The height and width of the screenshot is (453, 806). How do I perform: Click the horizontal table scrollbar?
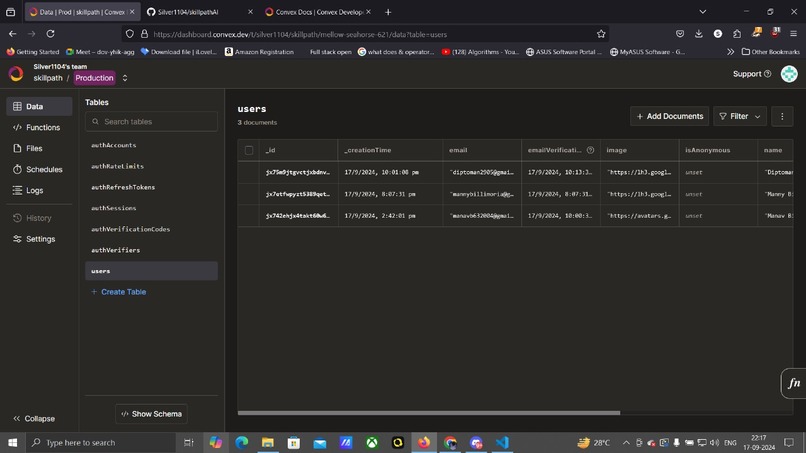[429, 412]
